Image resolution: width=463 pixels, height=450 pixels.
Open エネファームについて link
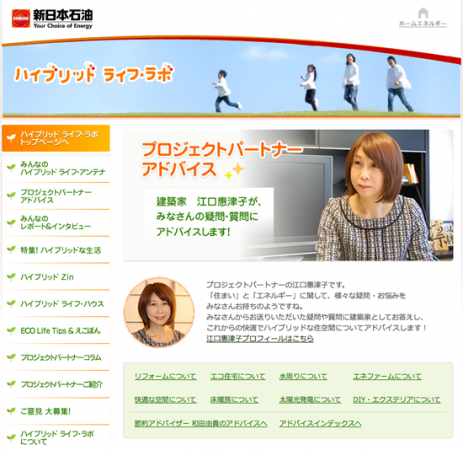[387, 376]
